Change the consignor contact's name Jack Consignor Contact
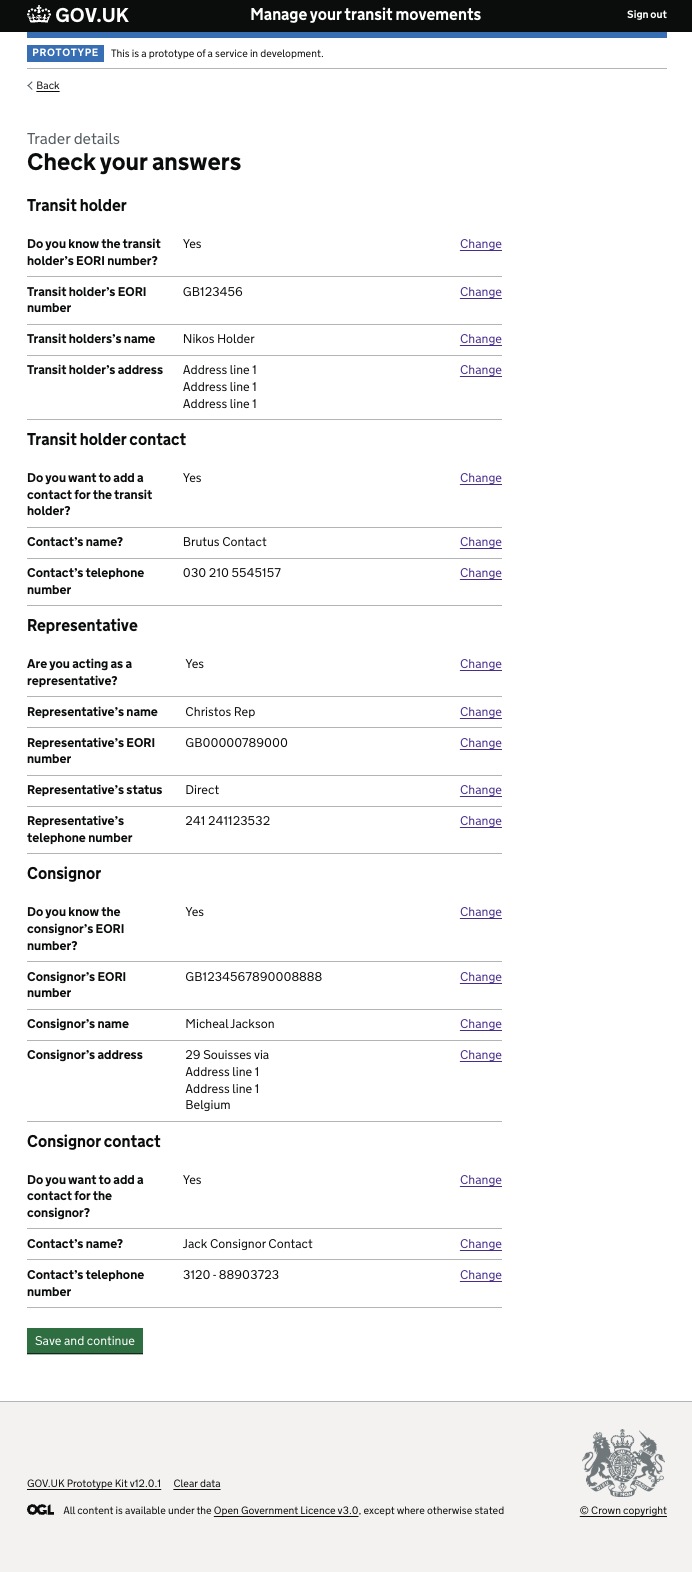This screenshot has height=1572, width=692. pos(480,1244)
